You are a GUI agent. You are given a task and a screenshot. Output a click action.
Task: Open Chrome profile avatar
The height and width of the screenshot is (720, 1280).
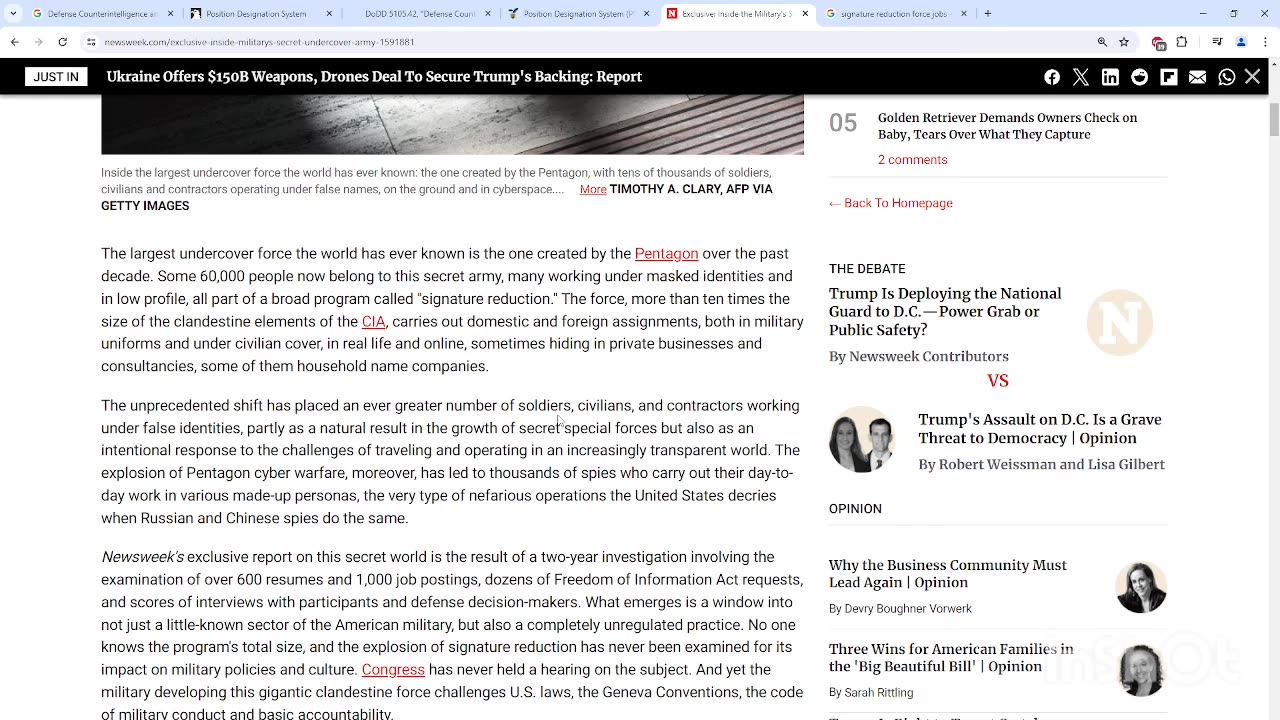[1241, 42]
